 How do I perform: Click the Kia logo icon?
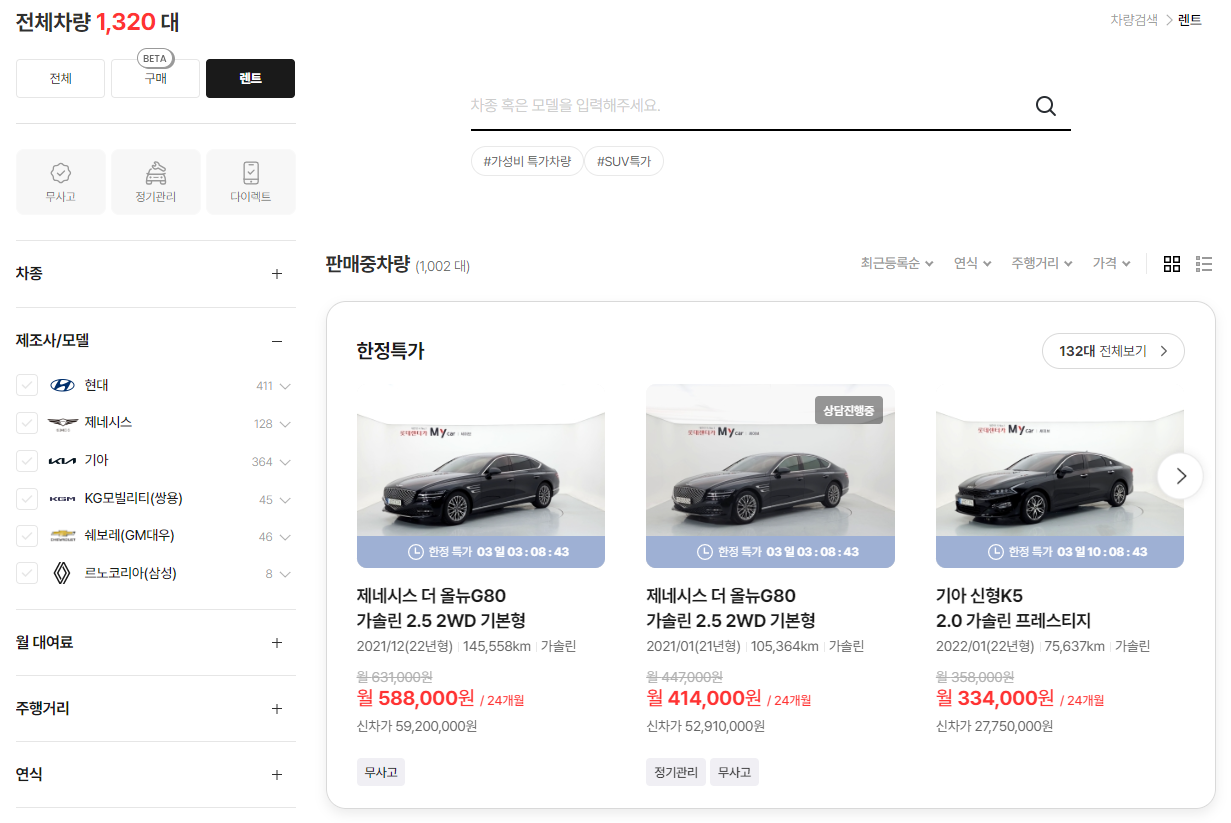tap(62, 461)
